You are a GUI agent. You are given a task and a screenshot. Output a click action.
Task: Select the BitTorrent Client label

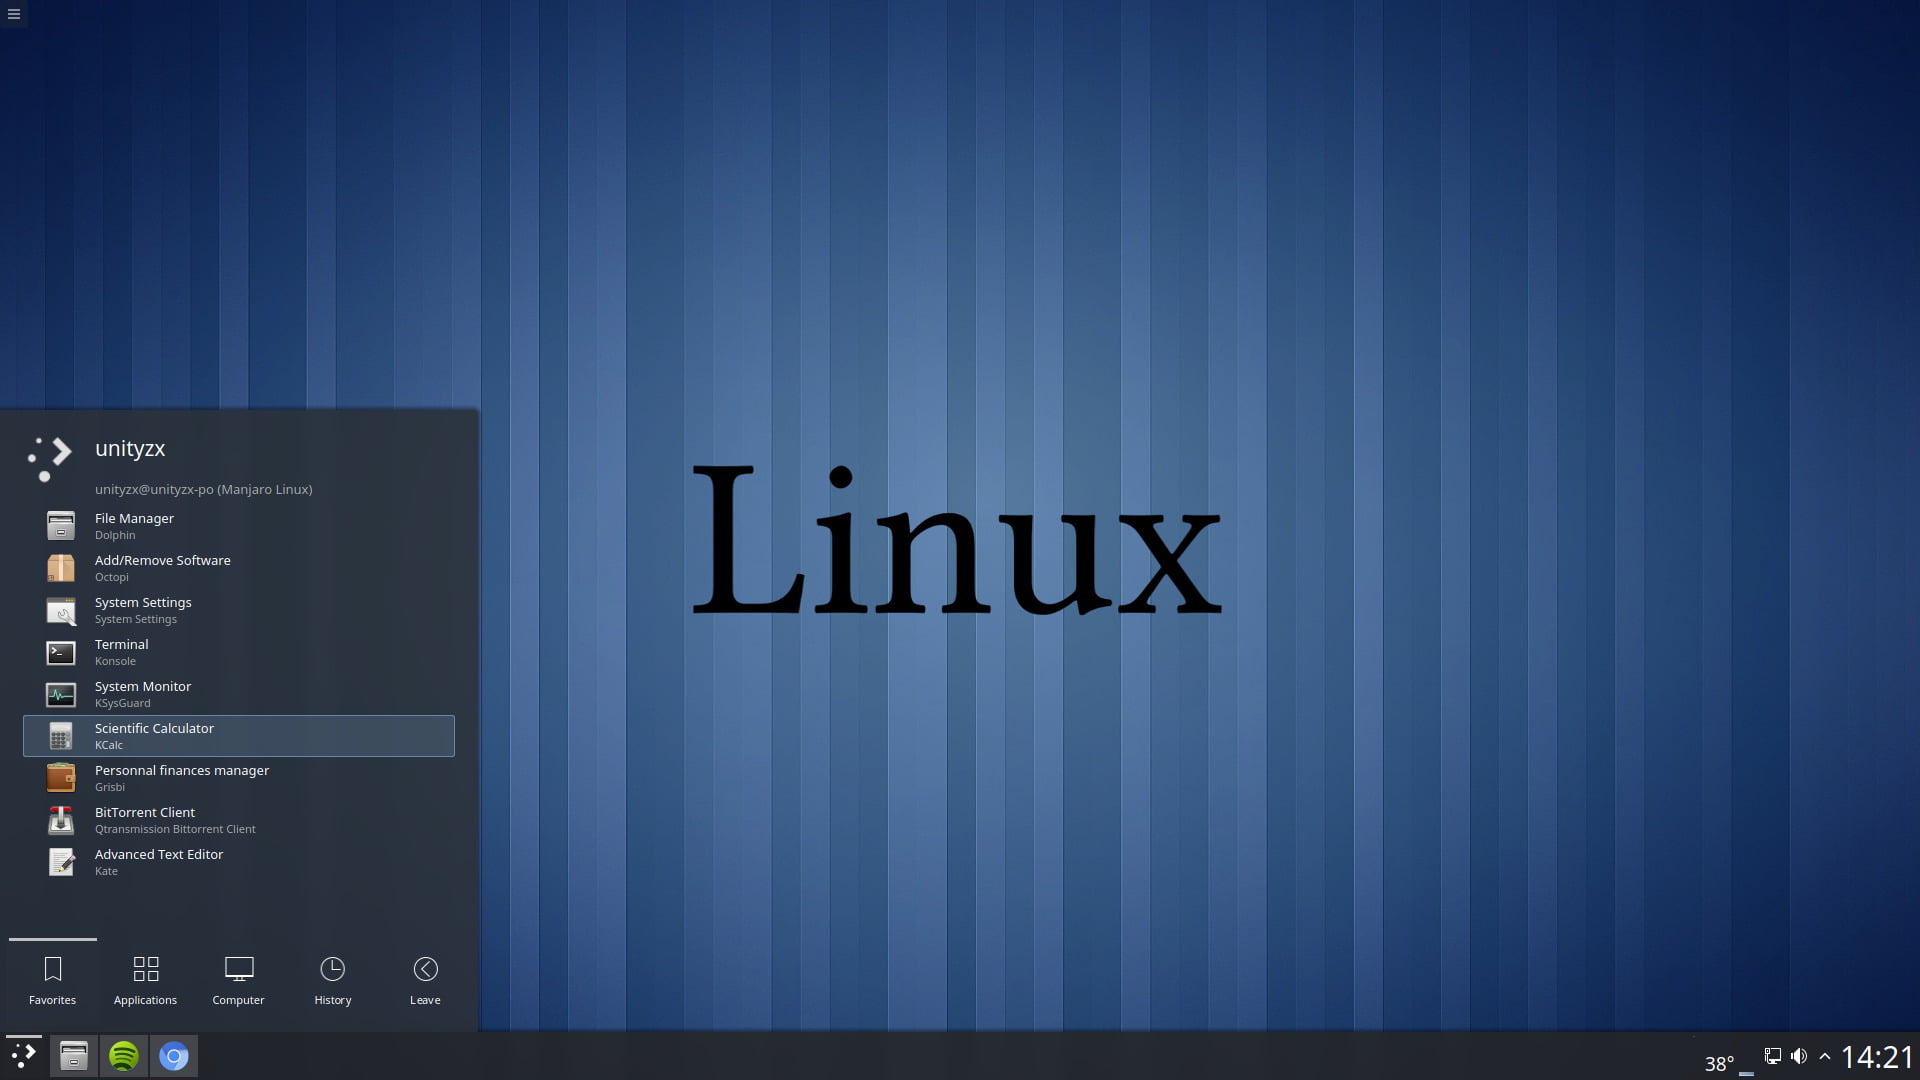tap(145, 812)
